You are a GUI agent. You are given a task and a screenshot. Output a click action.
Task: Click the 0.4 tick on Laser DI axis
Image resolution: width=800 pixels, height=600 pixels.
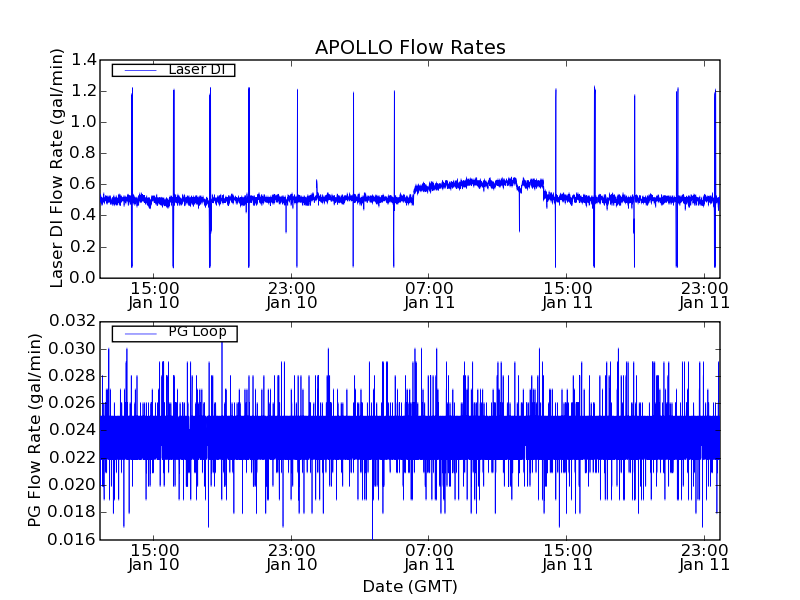(x=84, y=216)
